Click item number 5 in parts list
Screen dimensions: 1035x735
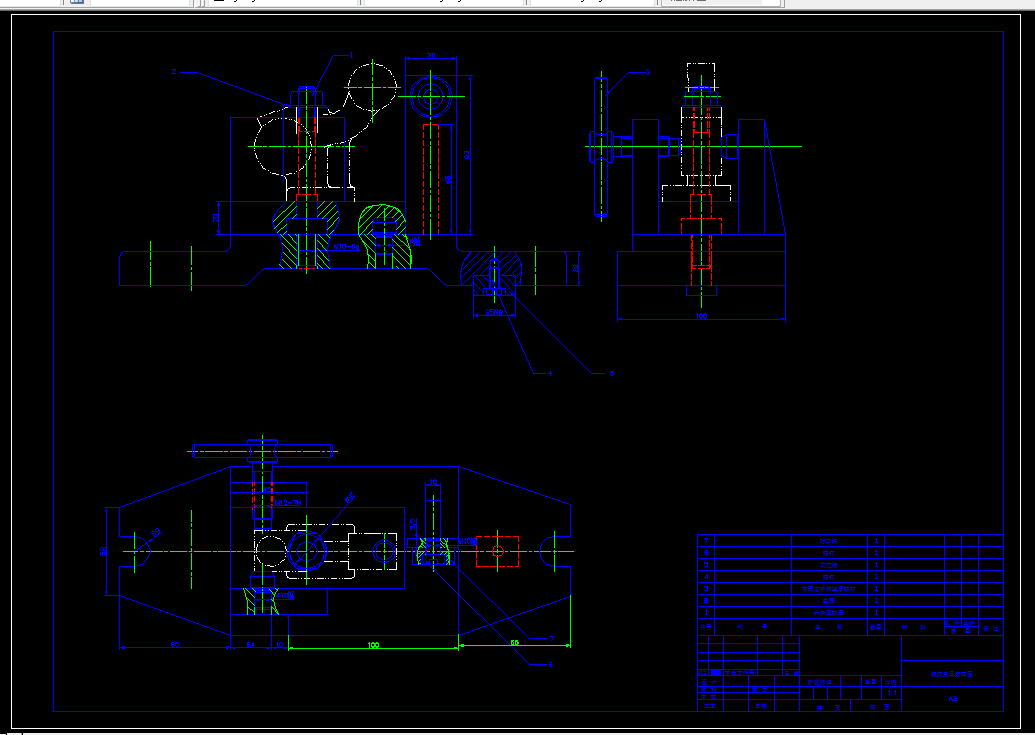tap(706, 565)
